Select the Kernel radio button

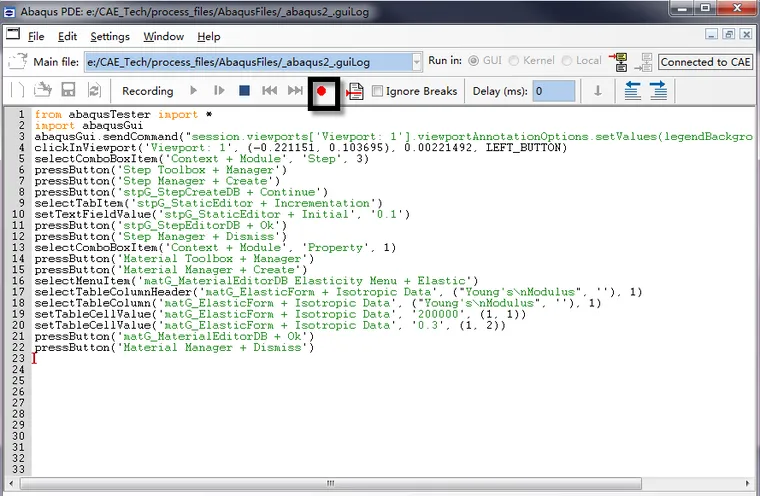pos(514,61)
